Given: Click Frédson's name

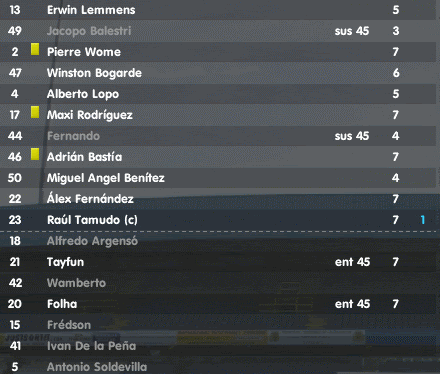Looking at the screenshot, I should (69, 325).
